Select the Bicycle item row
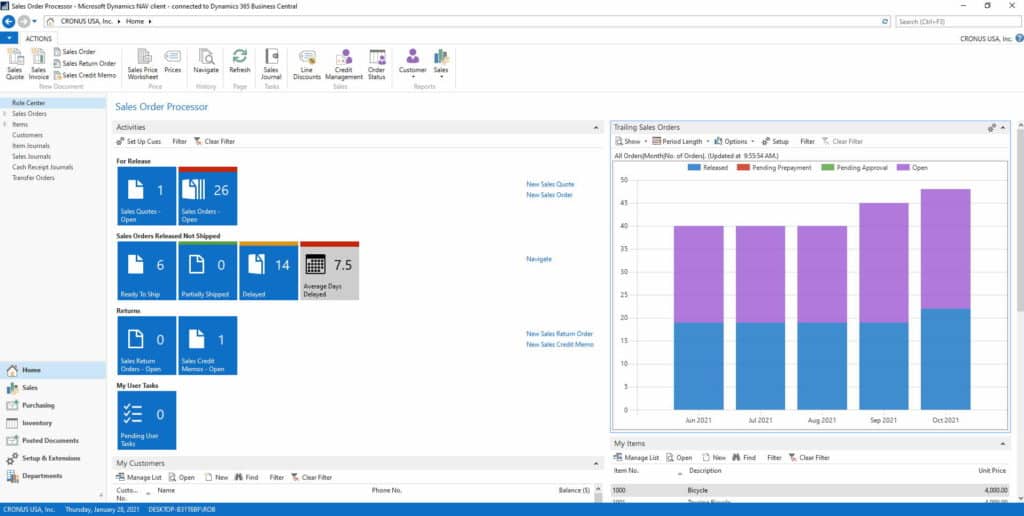This screenshot has height=516, width=1024. (x=810, y=490)
